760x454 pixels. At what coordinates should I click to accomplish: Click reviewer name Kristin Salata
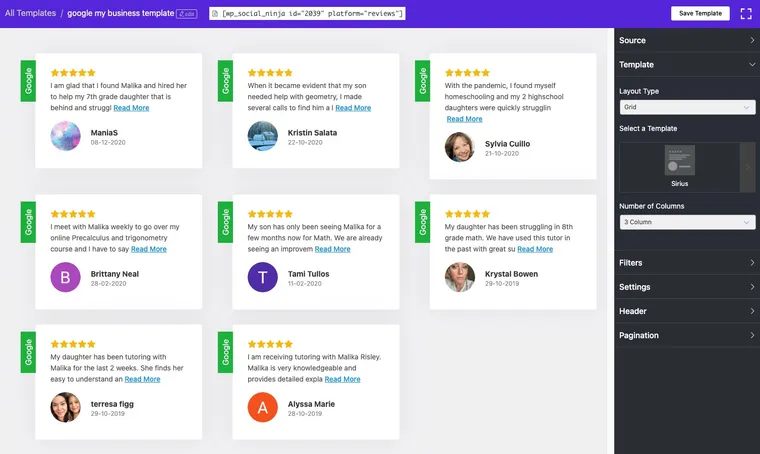312,133
